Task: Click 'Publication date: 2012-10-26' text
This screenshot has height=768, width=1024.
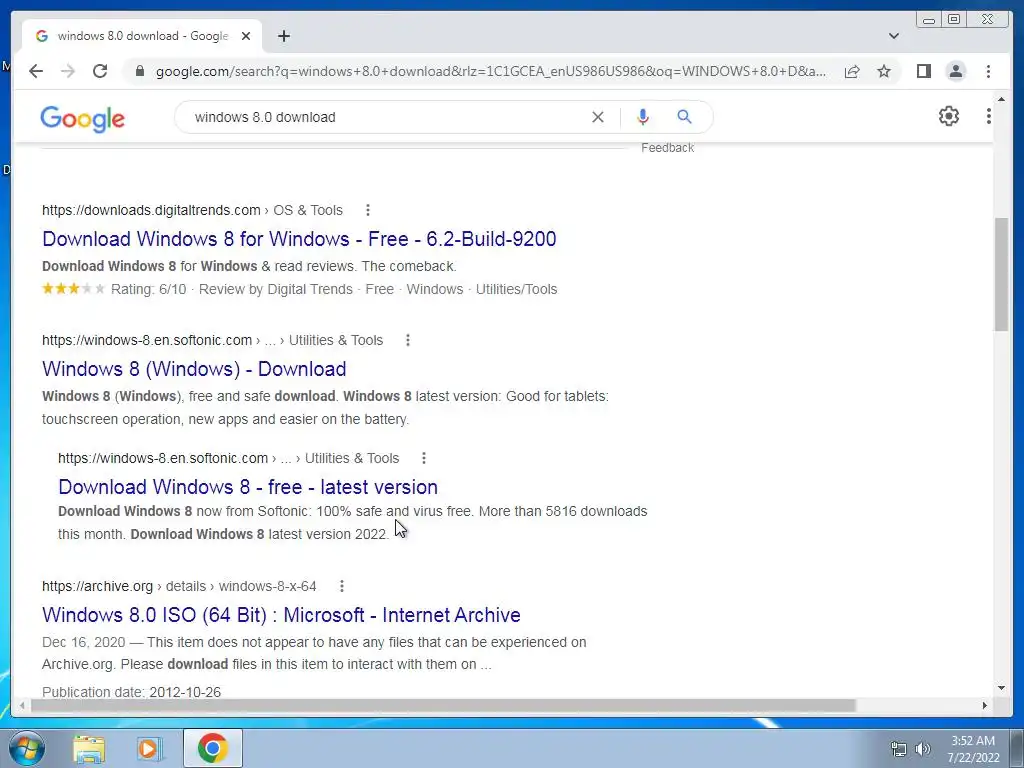Action: (131, 692)
